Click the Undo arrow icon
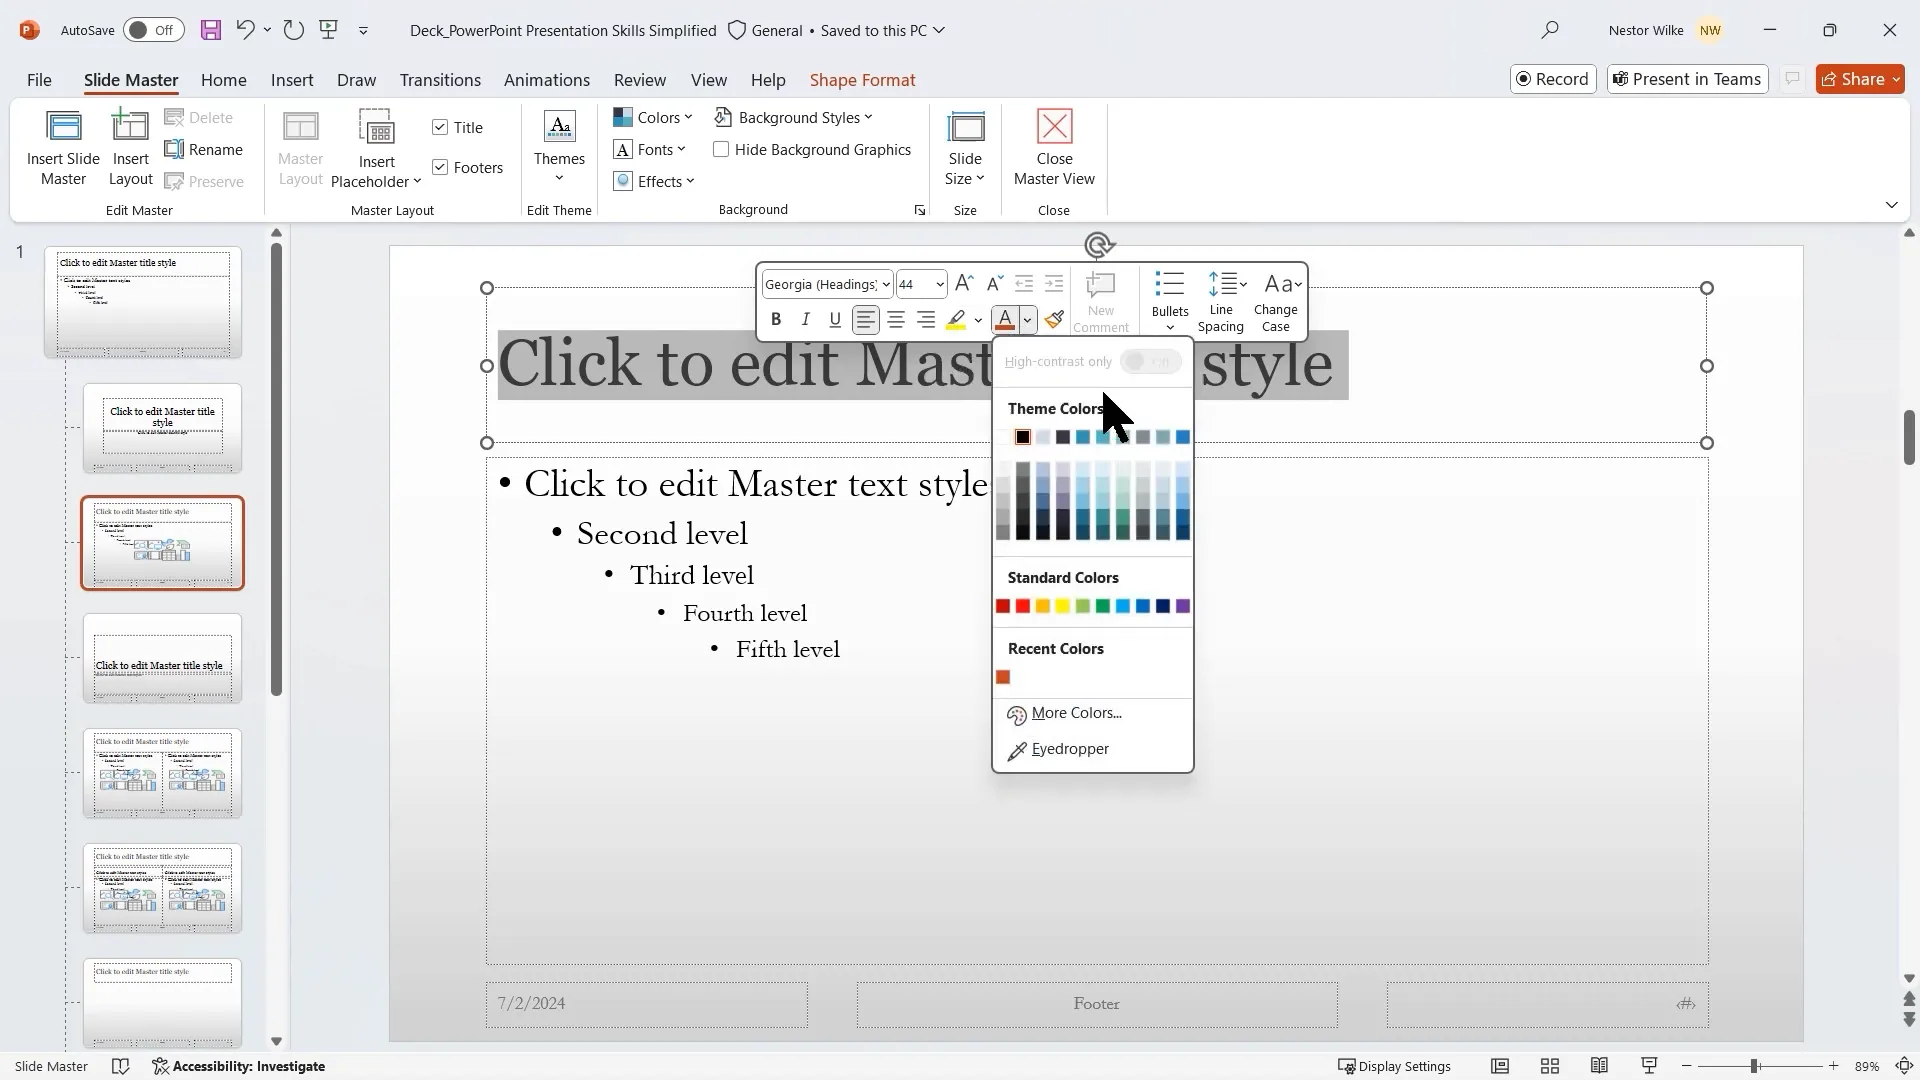The height and width of the screenshot is (1080, 1920). point(245,30)
